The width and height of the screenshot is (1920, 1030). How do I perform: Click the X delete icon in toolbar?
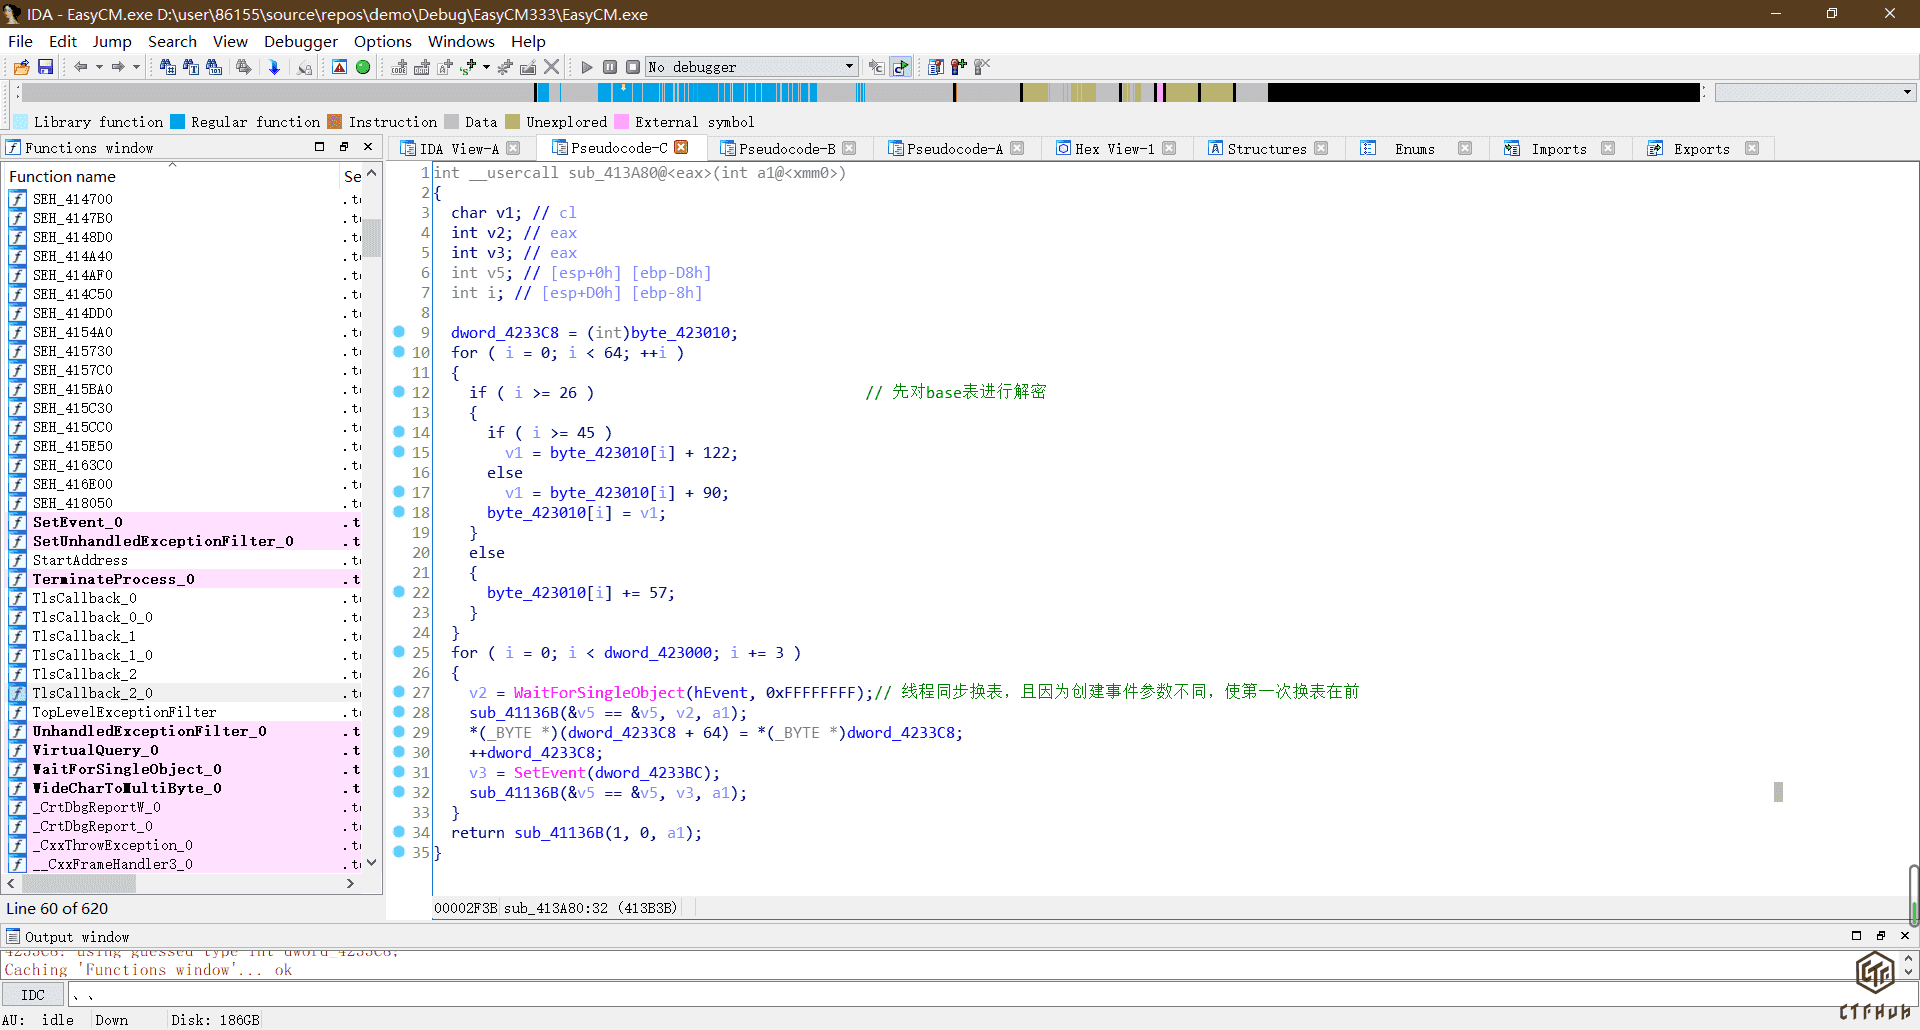point(552,67)
